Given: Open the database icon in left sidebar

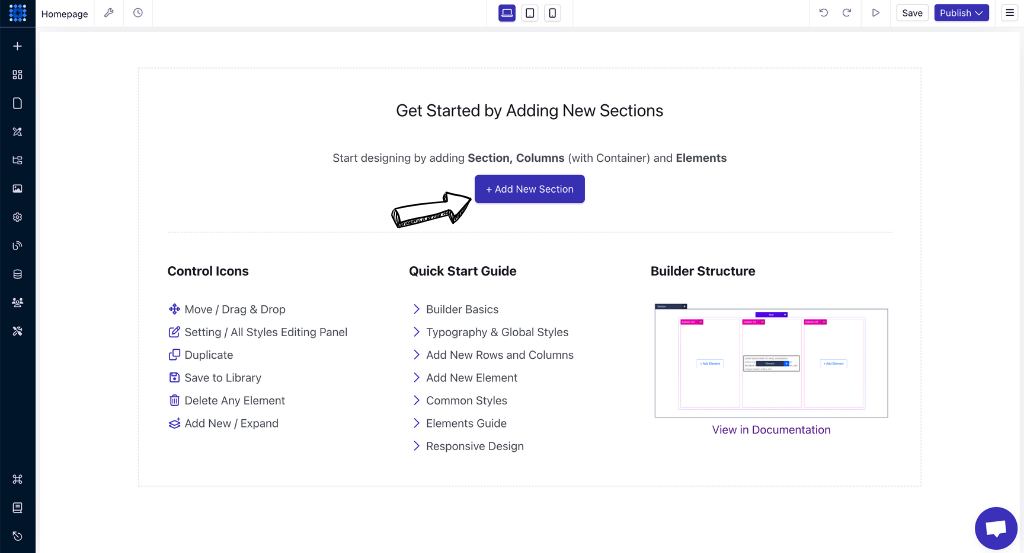Looking at the screenshot, I should coord(18,274).
